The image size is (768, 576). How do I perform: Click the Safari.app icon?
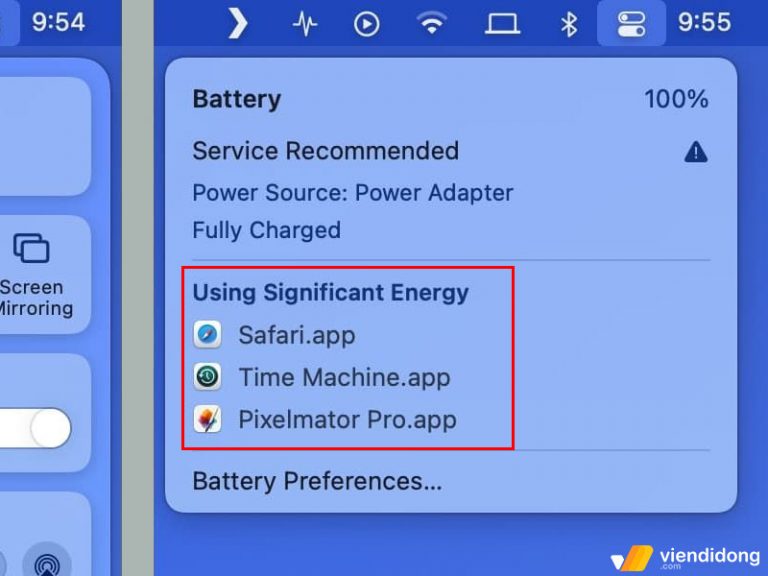pyautogui.click(x=207, y=335)
